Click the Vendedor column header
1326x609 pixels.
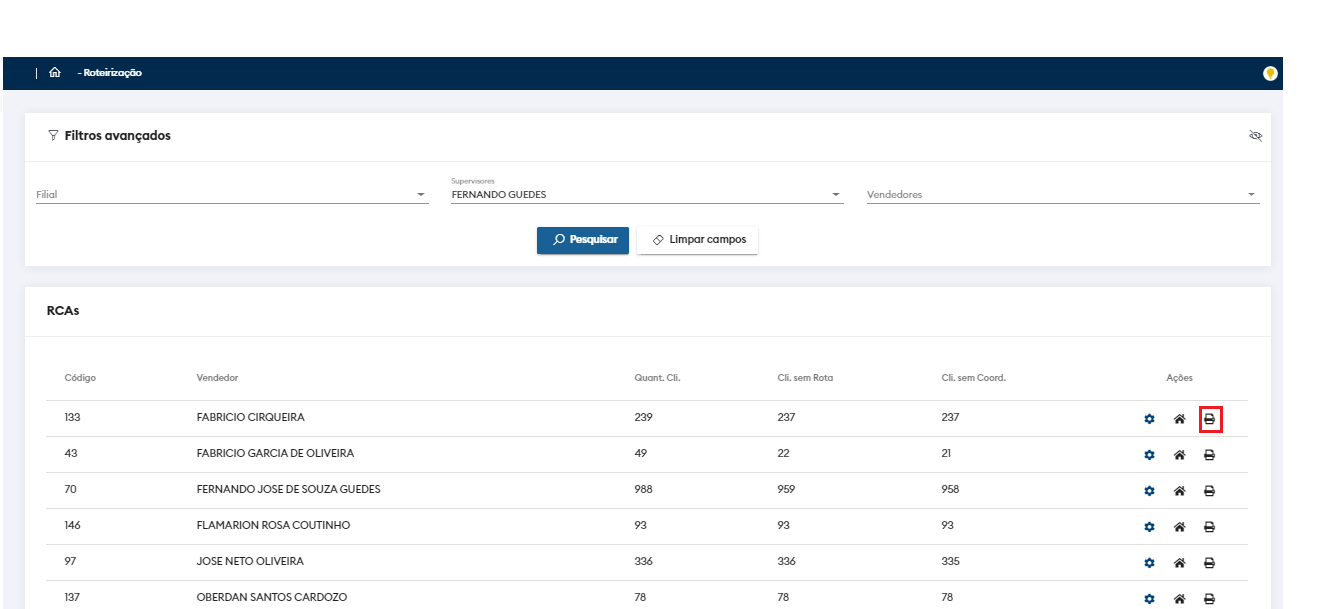pos(217,378)
